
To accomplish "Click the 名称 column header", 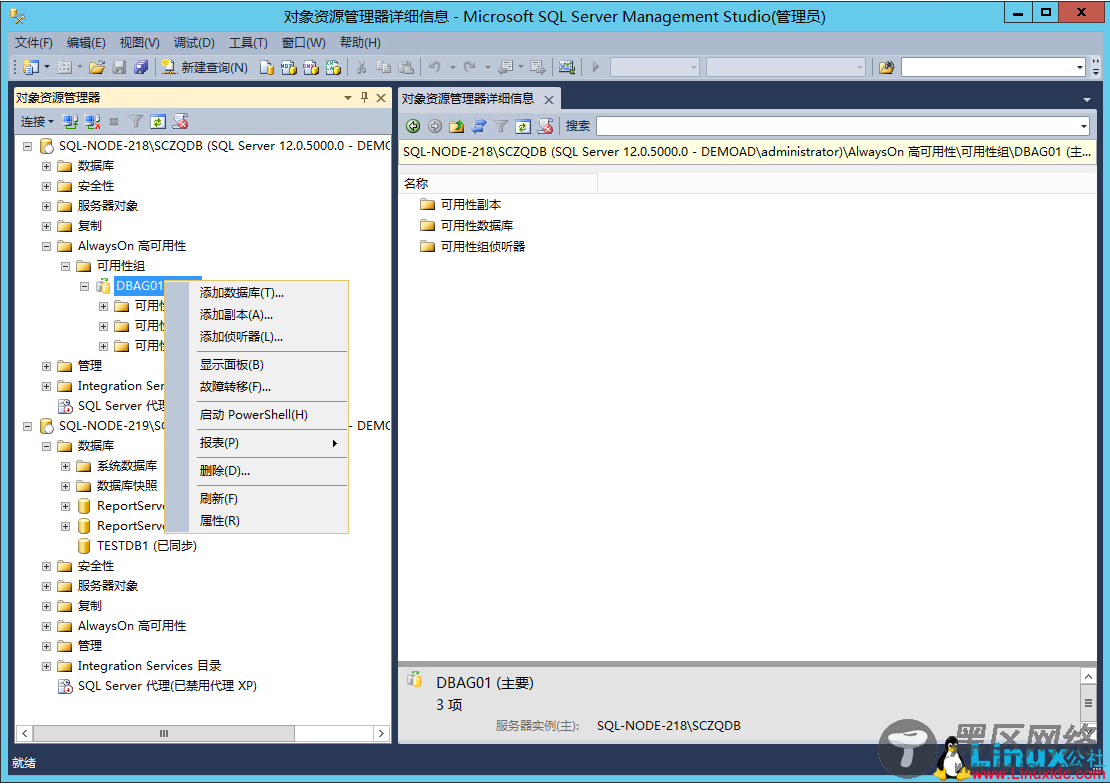I will [499, 183].
